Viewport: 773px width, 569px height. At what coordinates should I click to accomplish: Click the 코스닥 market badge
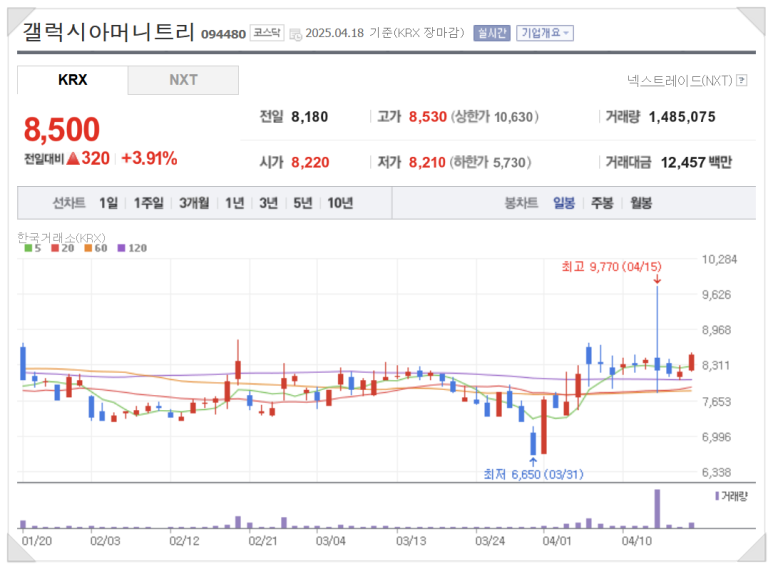(267, 33)
